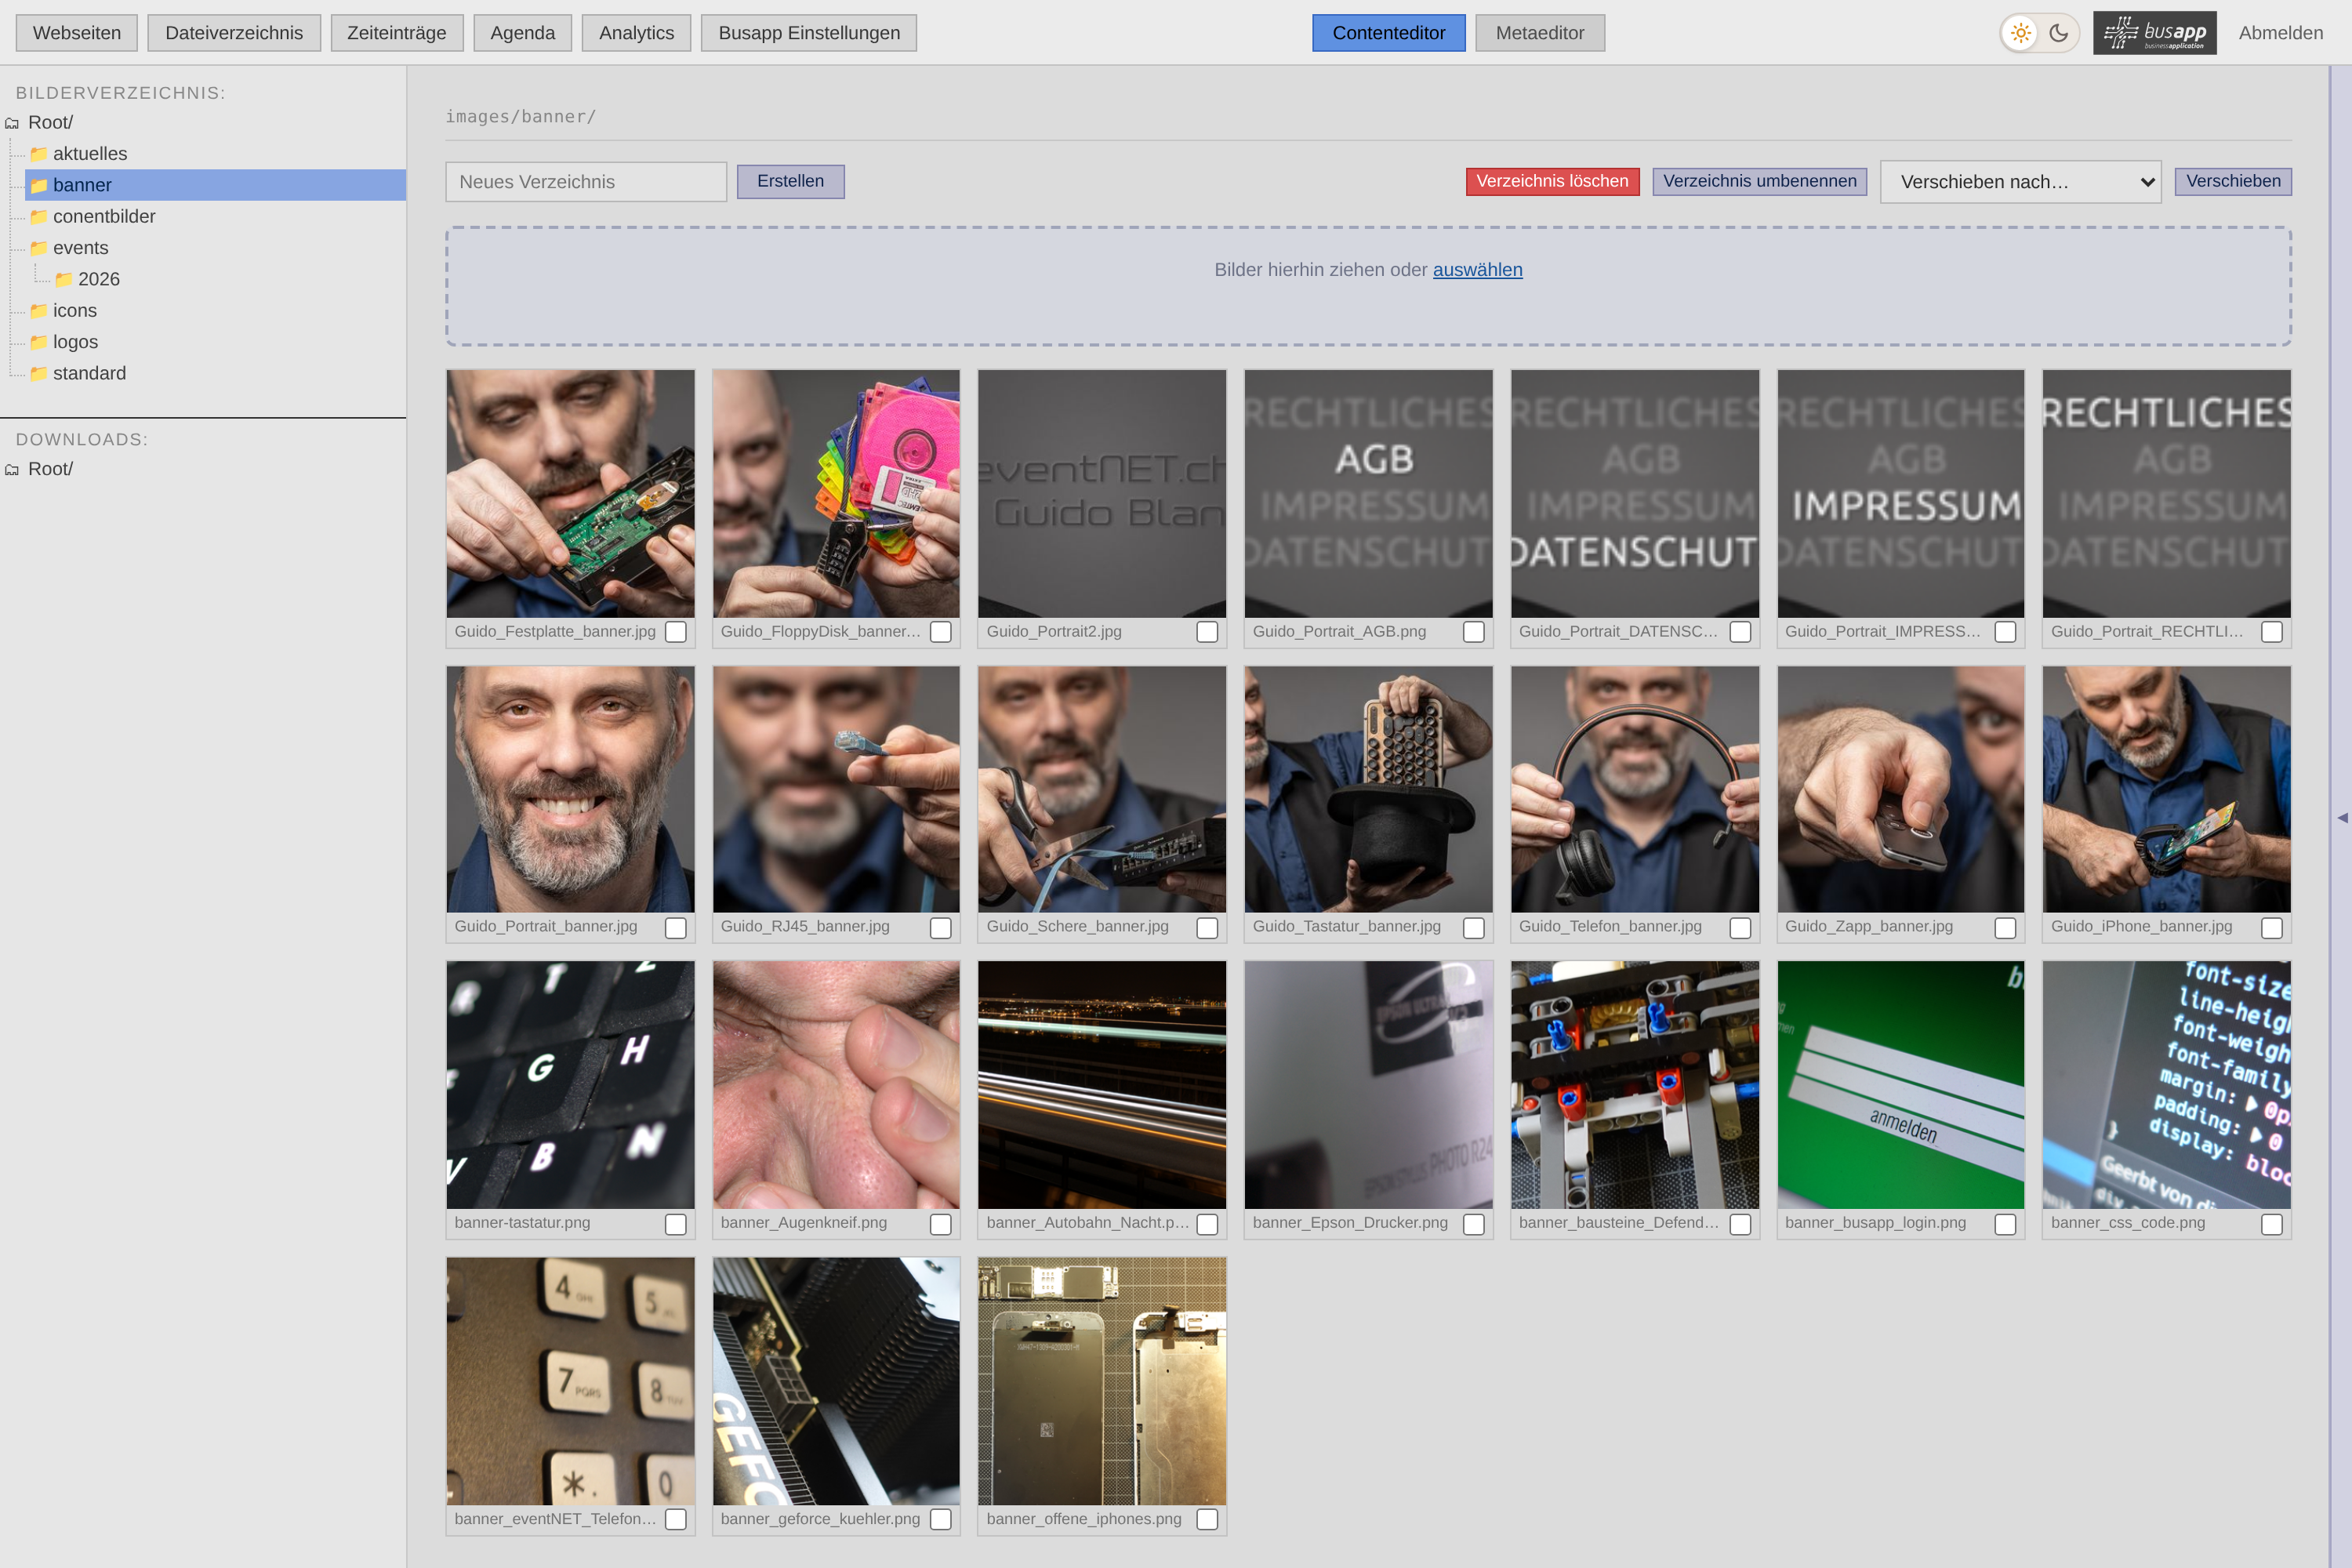
Task: Open Root under Bilderverzeichnis
Action: coord(50,122)
